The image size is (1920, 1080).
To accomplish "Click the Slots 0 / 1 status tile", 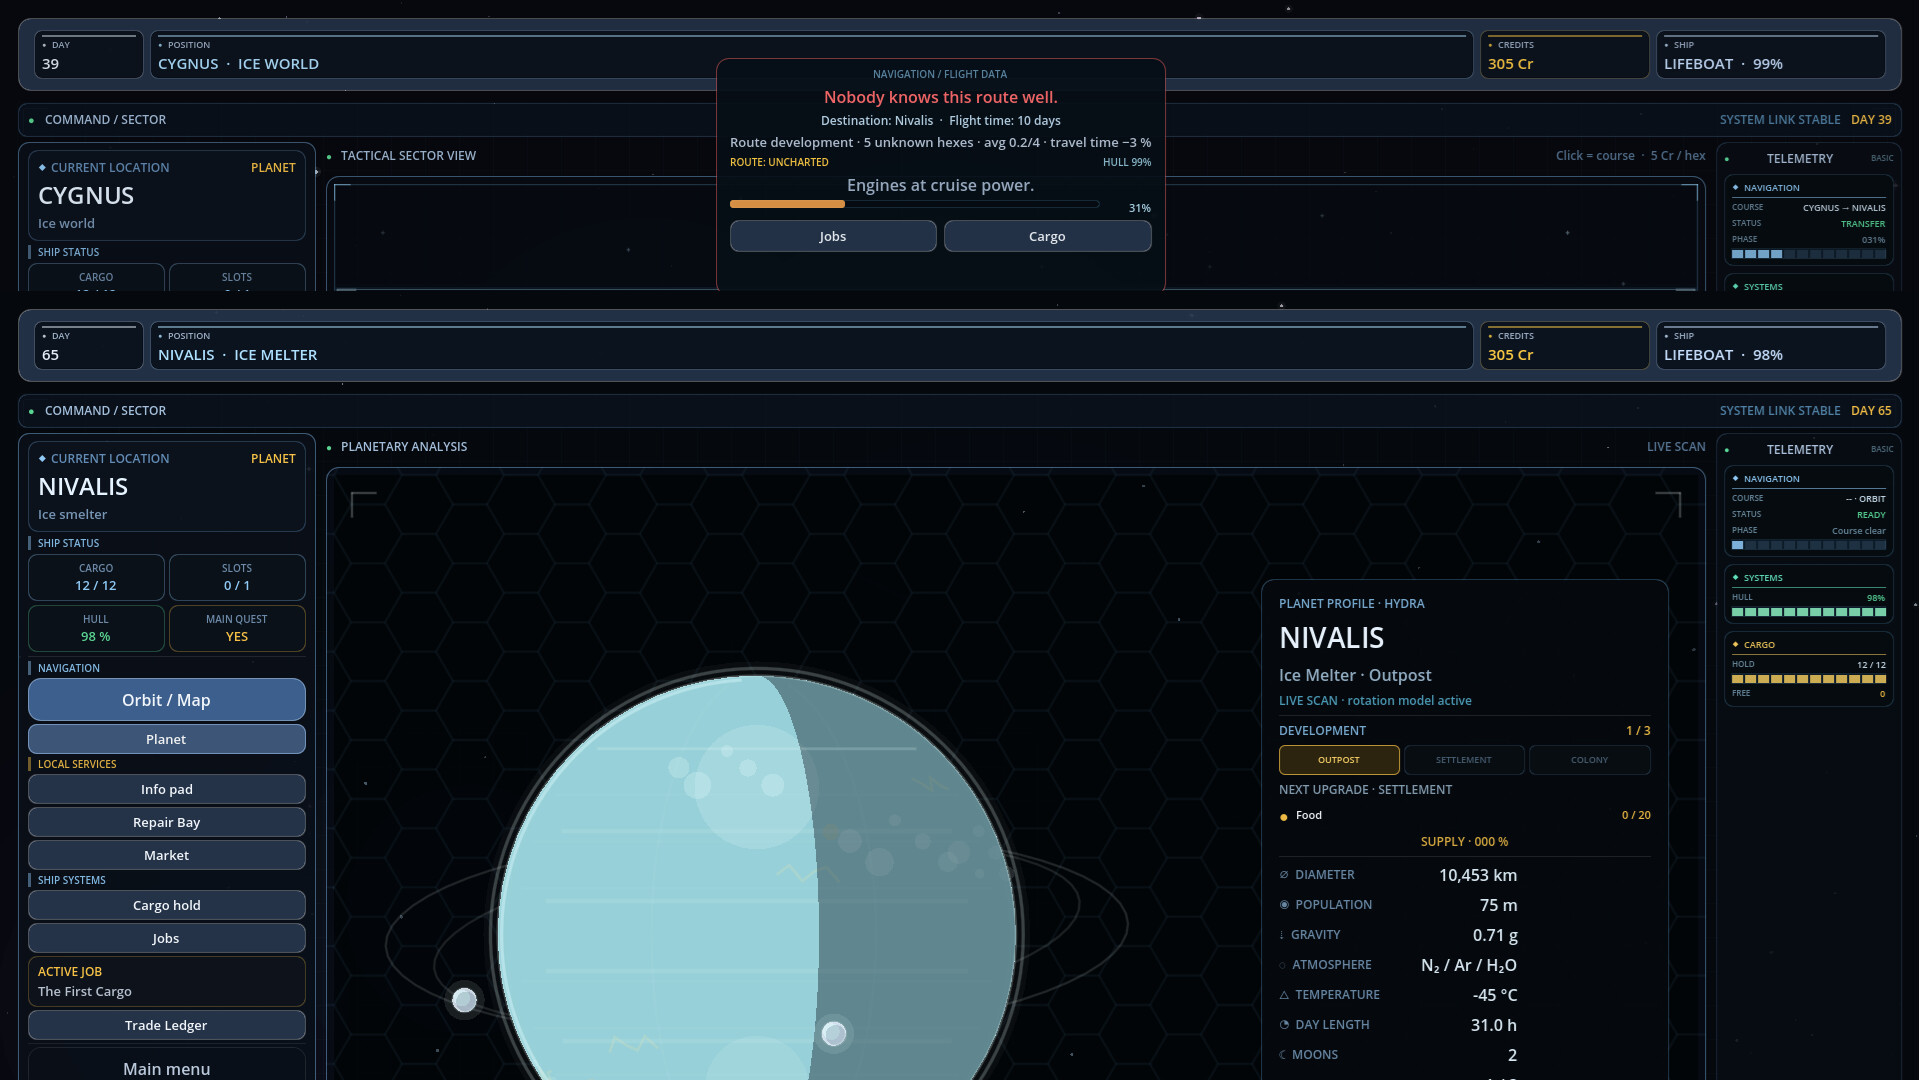I will tap(237, 577).
